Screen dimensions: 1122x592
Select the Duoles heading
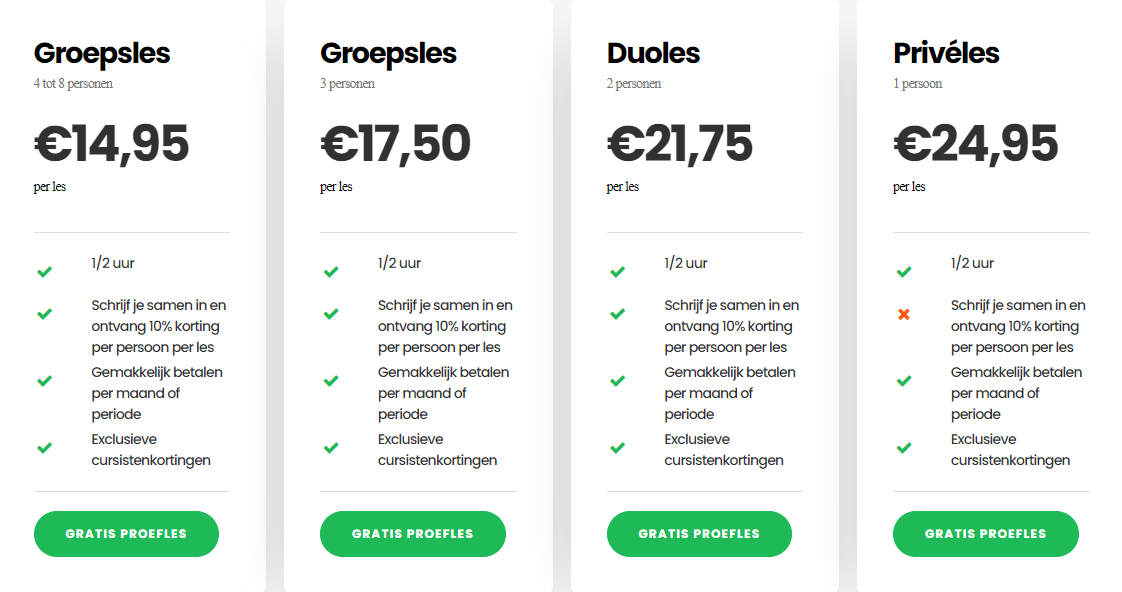(653, 53)
